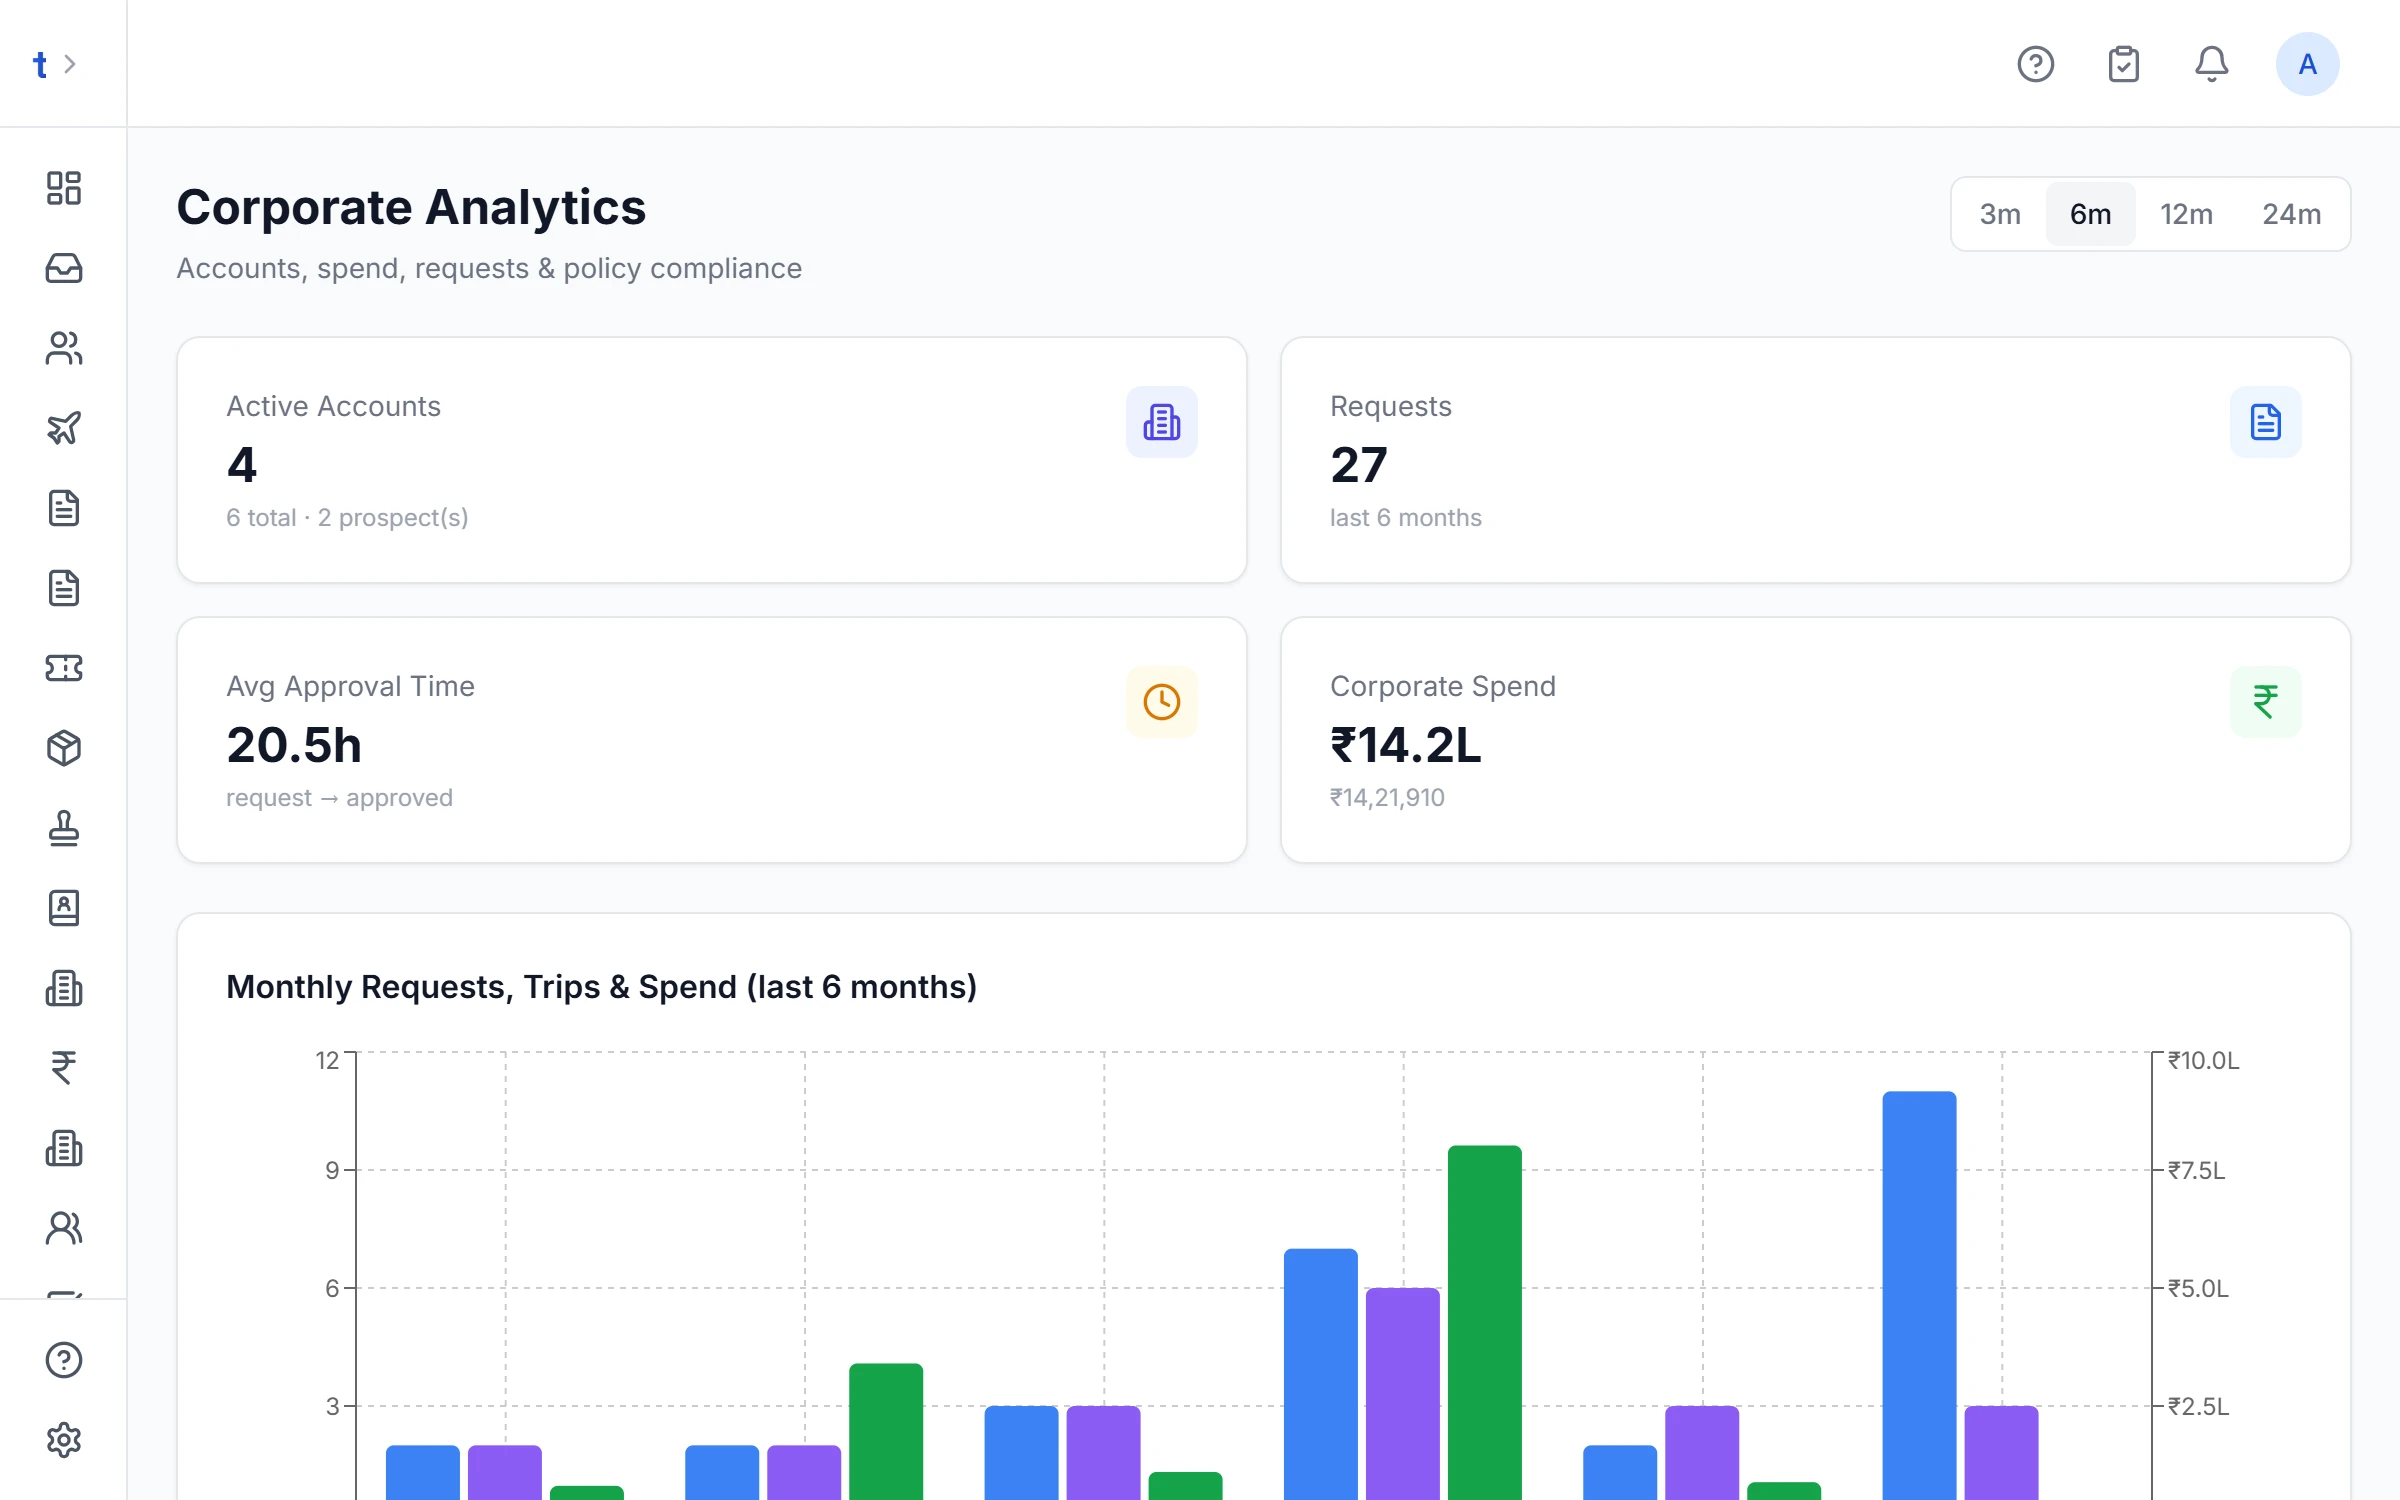Expand sidebar with chevron next to logo
Image resolution: width=2400 pixels, height=1500 pixels.
click(70, 64)
